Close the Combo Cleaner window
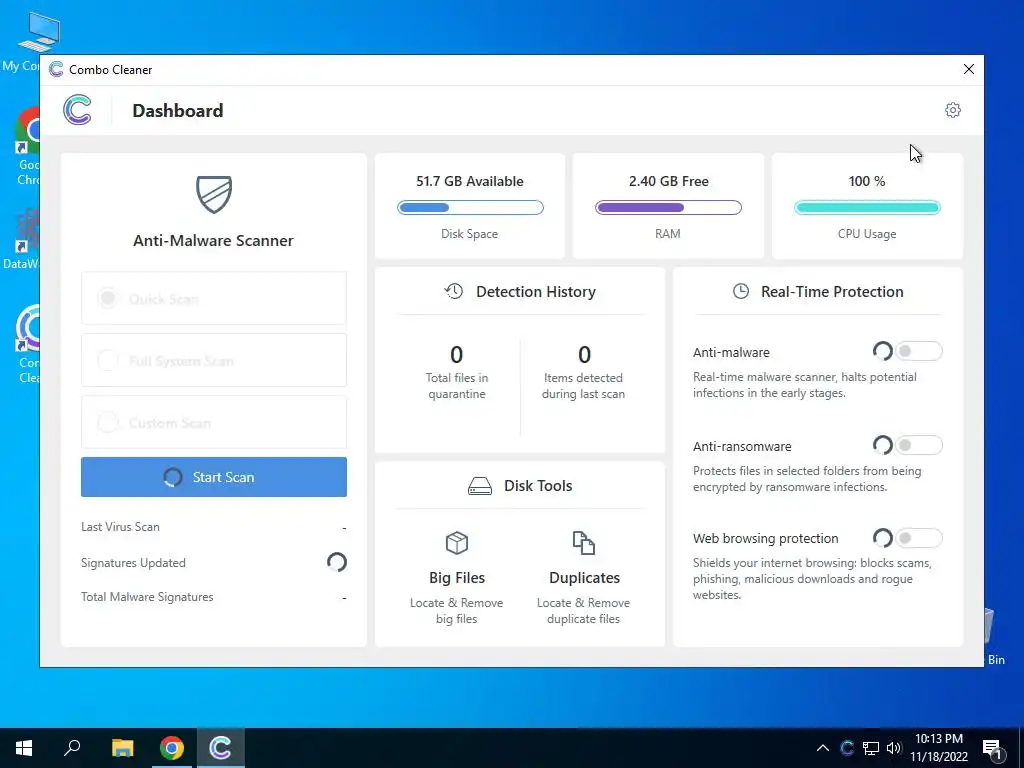The height and width of the screenshot is (768, 1024). coord(968,69)
